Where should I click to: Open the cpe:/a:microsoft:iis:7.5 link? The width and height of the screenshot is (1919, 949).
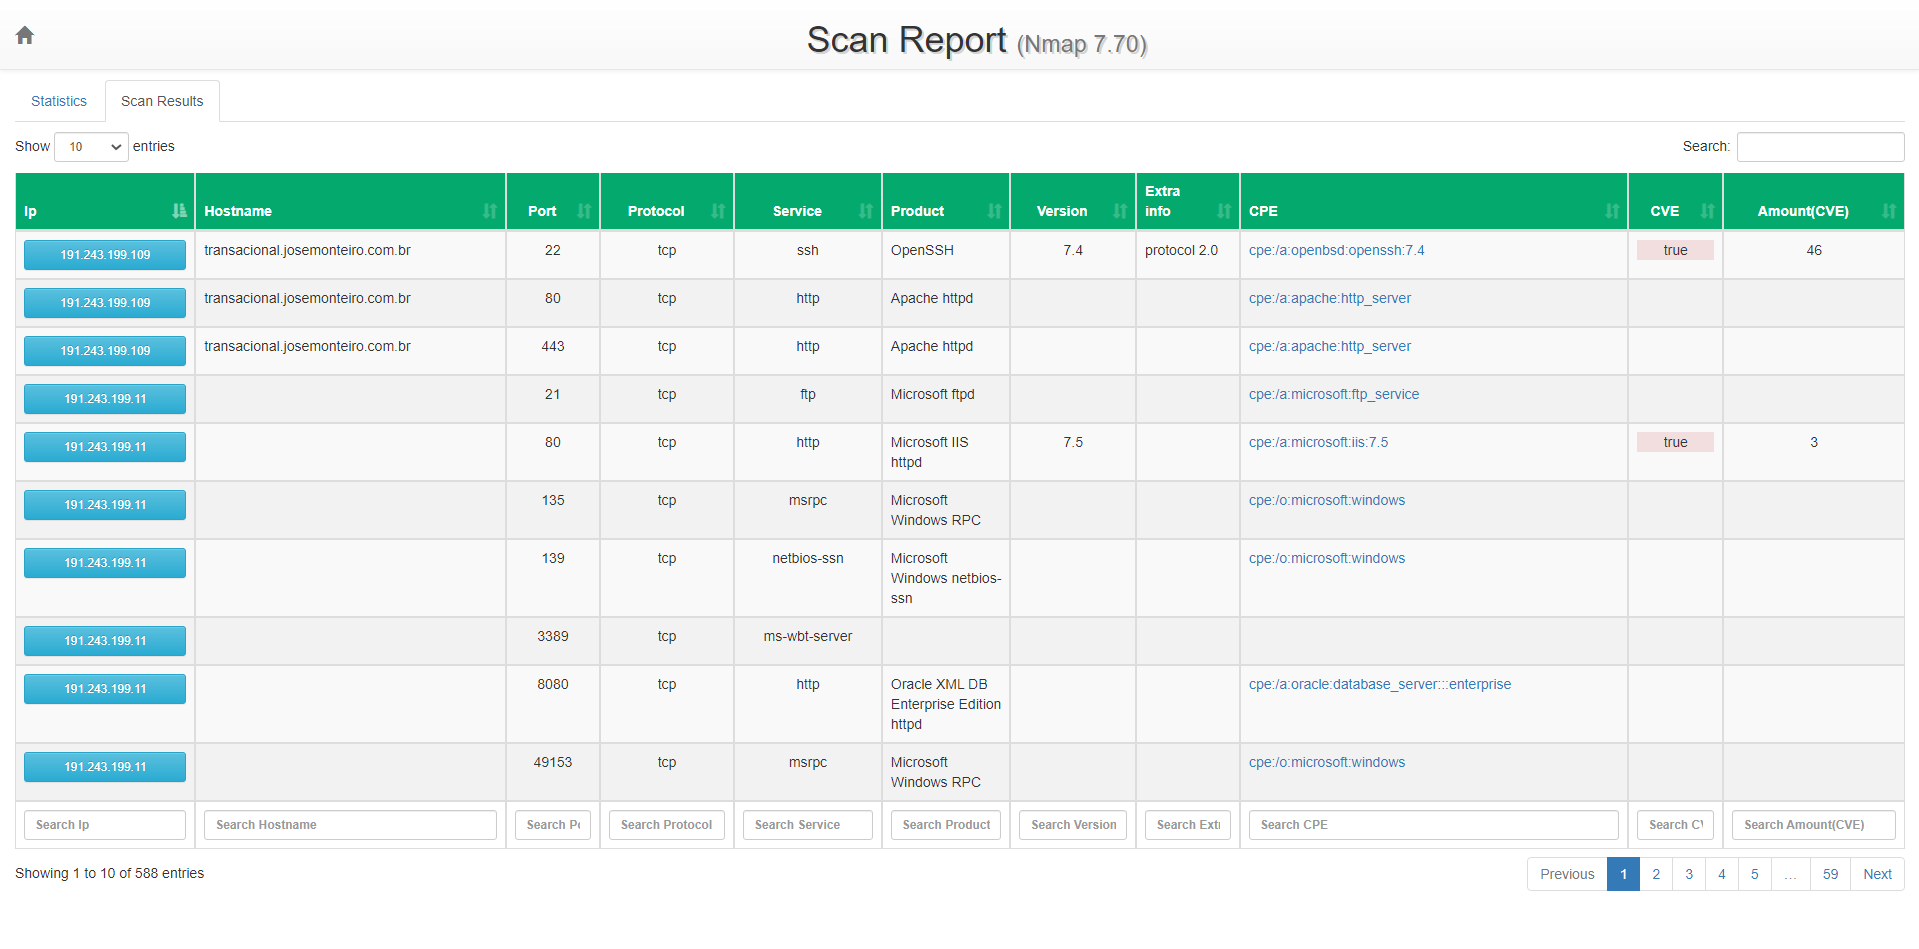click(1318, 442)
